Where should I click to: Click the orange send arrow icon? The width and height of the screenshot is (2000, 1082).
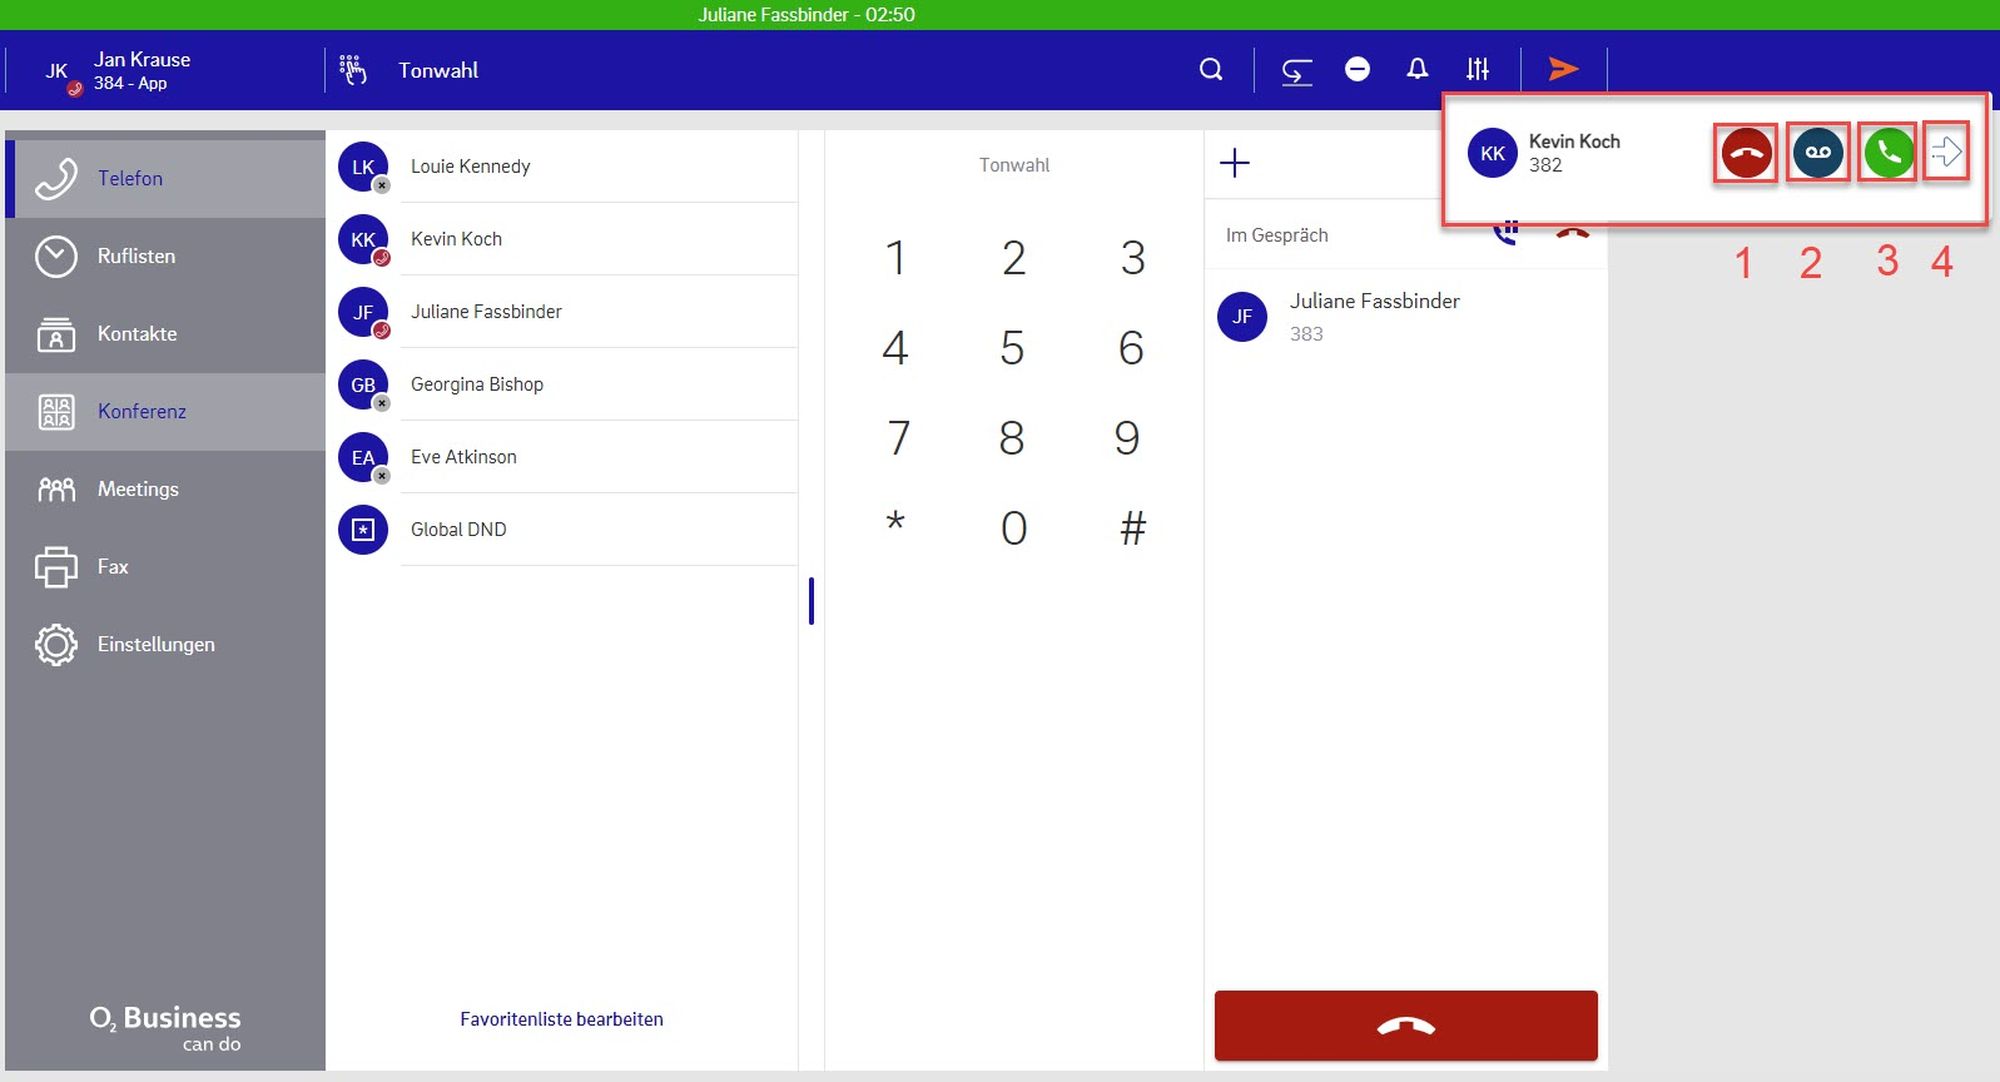tap(1563, 69)
